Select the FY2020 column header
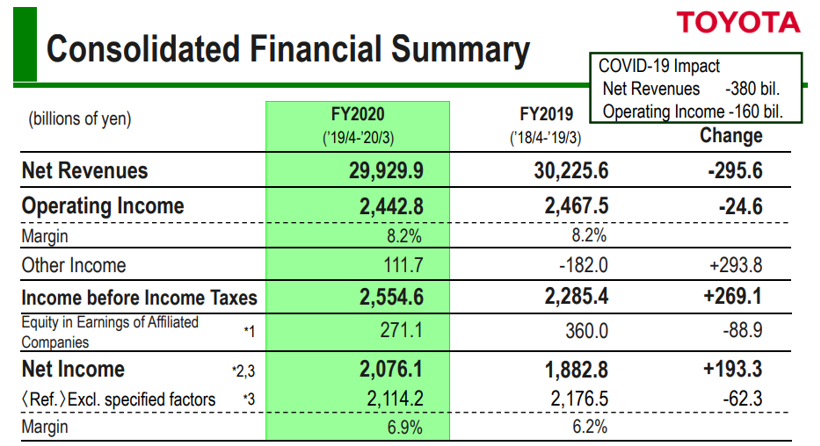Image resolution: width=820 pixels, height=446 pixels. [358, 125]
